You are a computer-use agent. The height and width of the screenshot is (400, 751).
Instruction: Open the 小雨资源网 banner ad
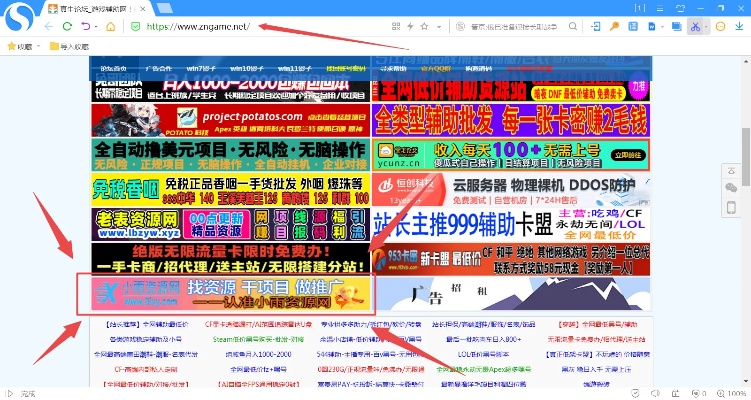coord(230,293)
